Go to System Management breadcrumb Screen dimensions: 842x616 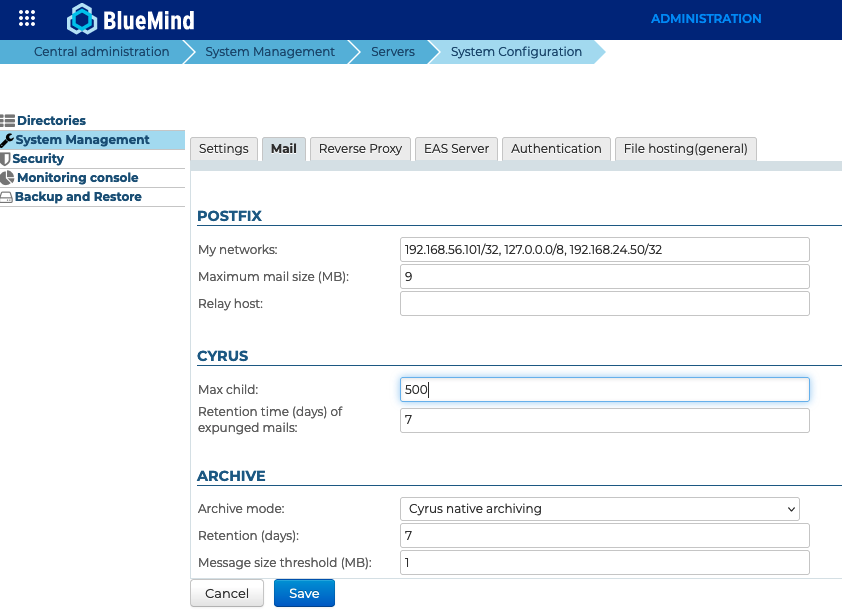(270, 52)
